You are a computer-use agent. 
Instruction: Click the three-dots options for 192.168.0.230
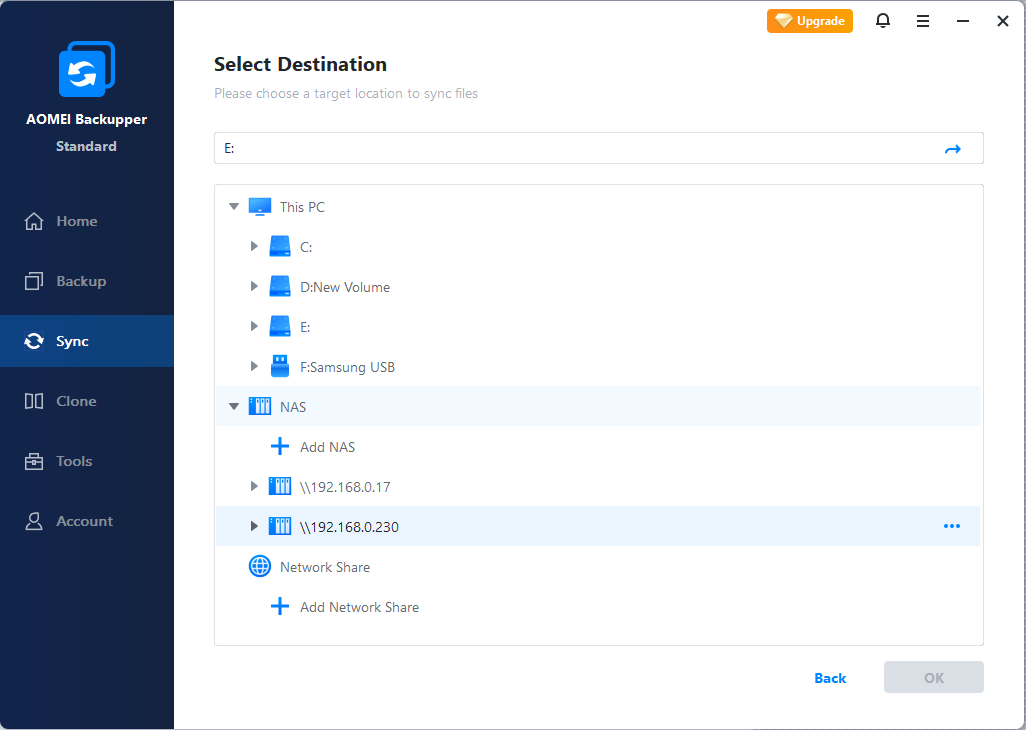click(x=952, y=526)
